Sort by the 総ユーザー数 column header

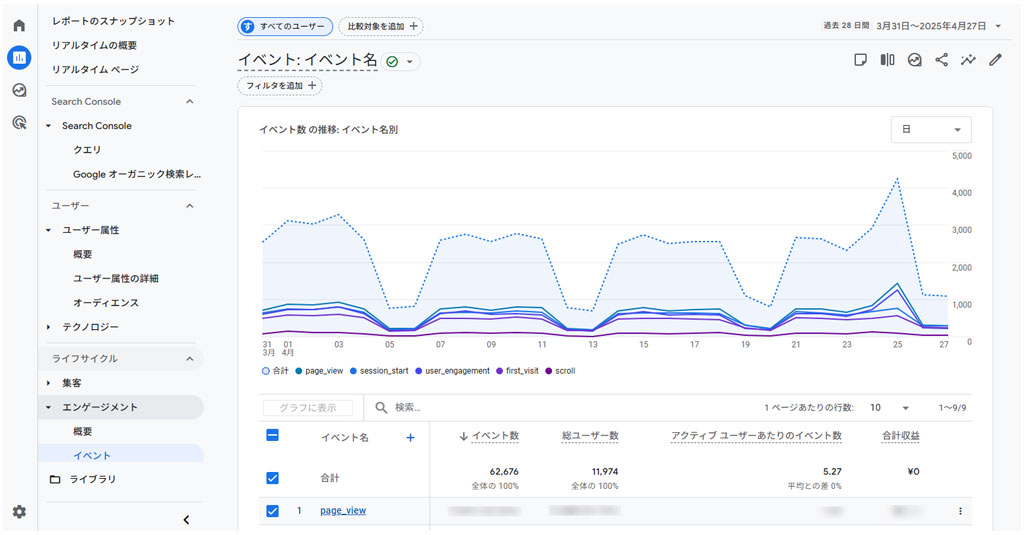[x=590, y=436]
